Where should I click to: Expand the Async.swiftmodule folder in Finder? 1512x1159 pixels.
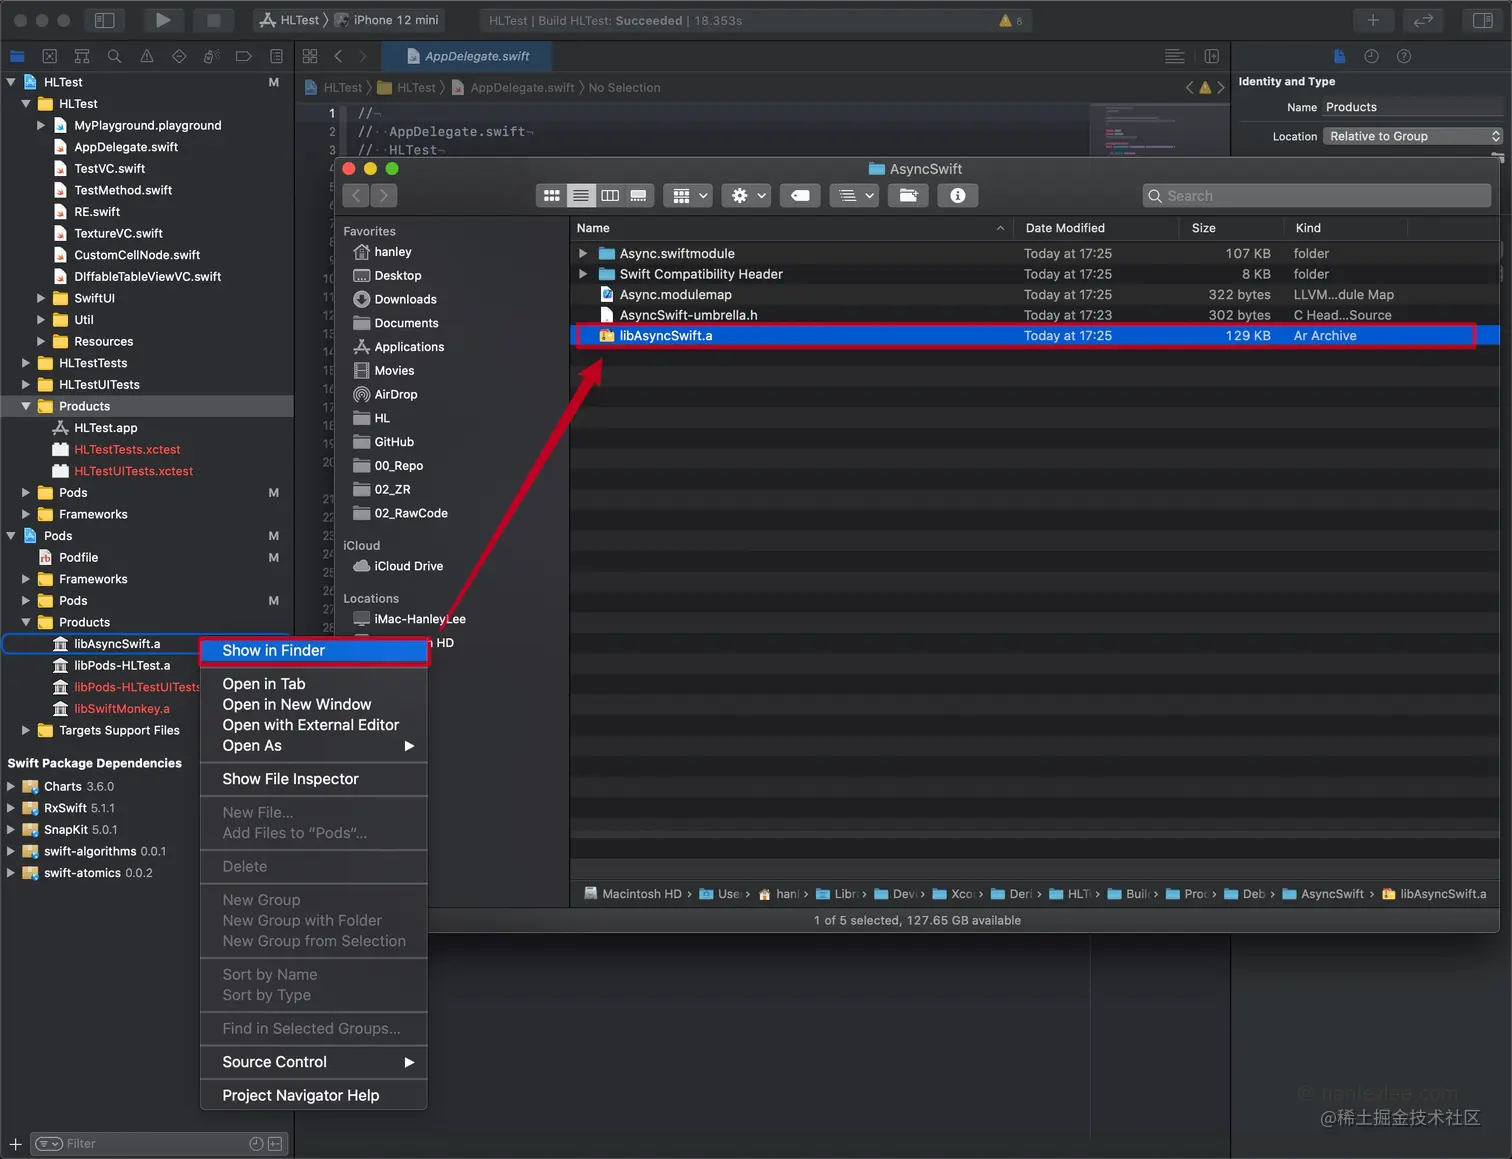pos(583,254)
